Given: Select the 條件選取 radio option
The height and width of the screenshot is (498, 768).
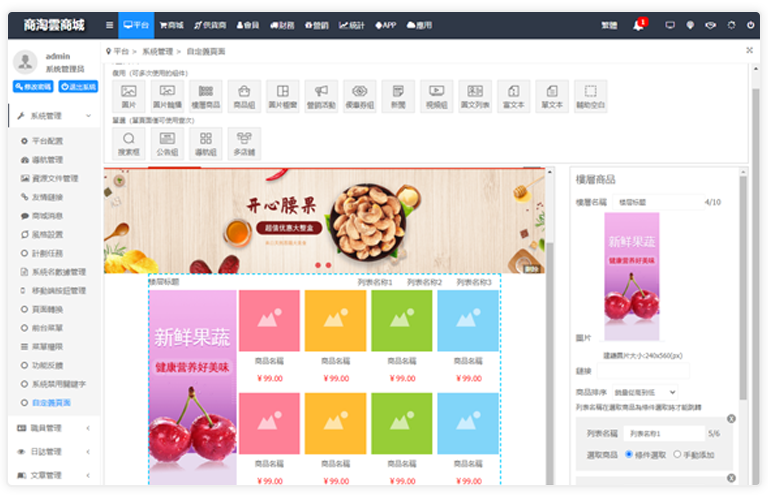Looking at the screenshot, I should tap(629, 454).
